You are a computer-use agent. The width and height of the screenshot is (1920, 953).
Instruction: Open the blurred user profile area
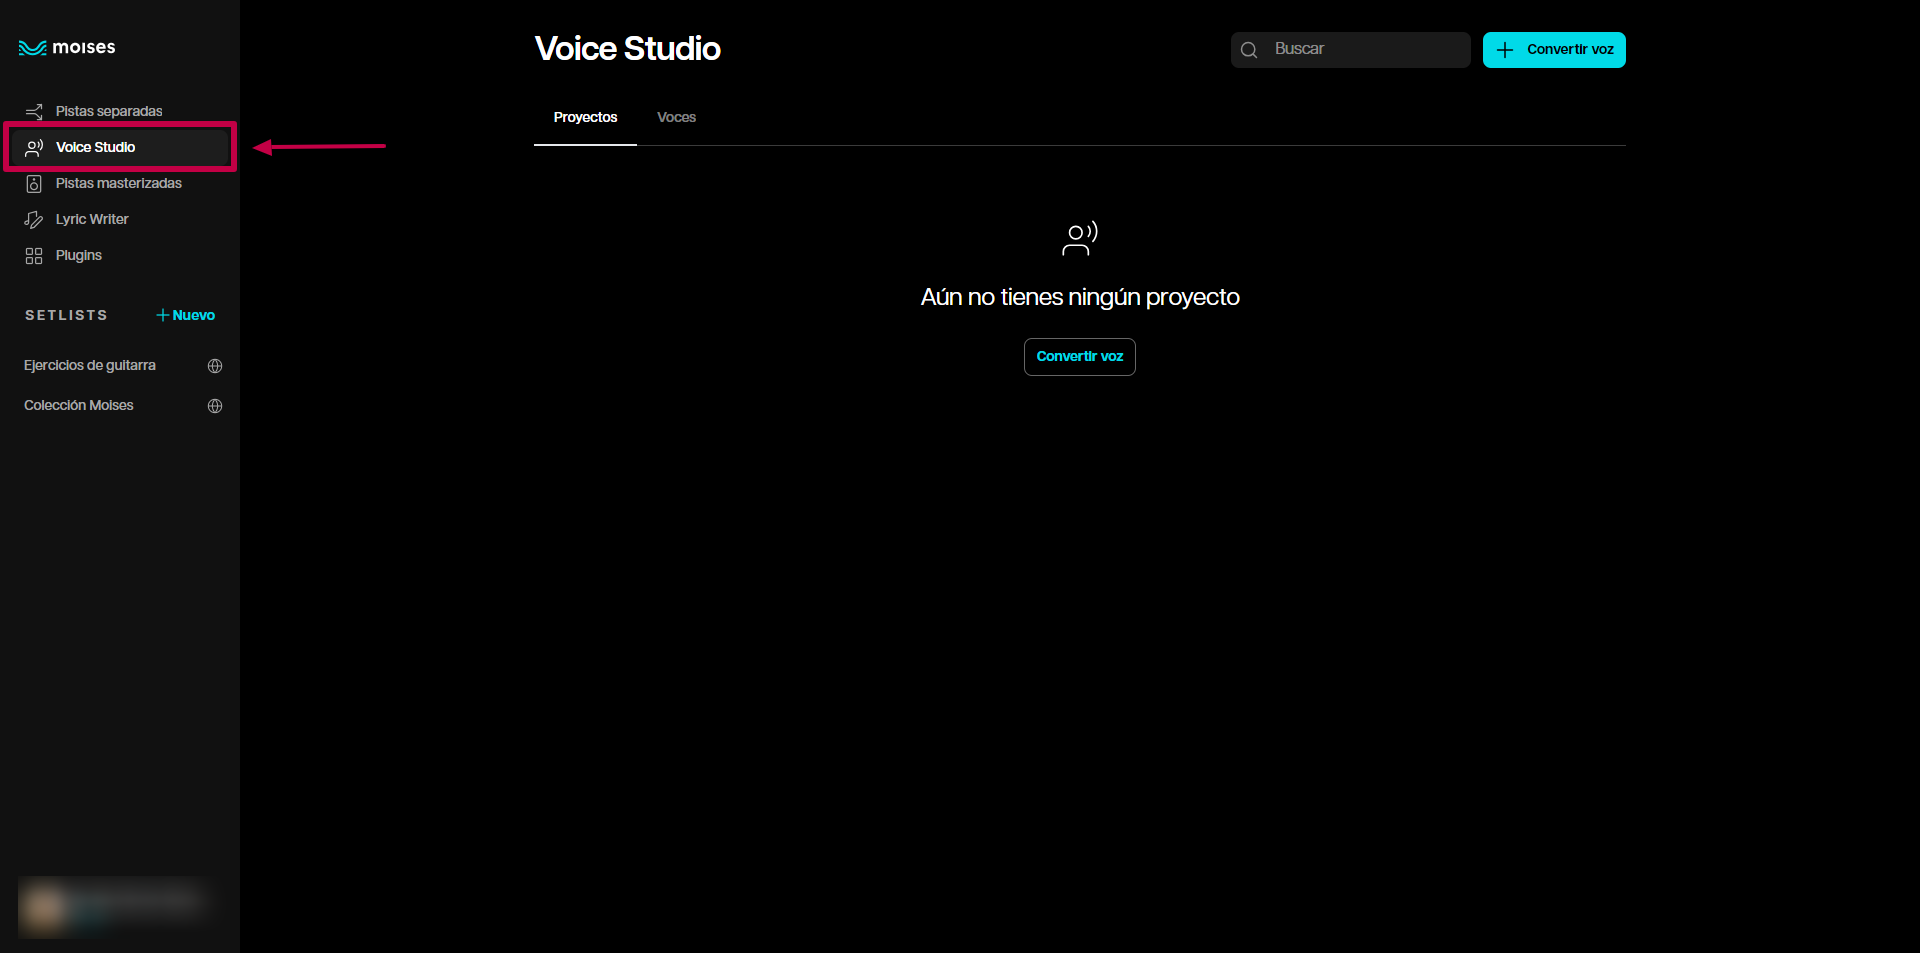[112, 906]
